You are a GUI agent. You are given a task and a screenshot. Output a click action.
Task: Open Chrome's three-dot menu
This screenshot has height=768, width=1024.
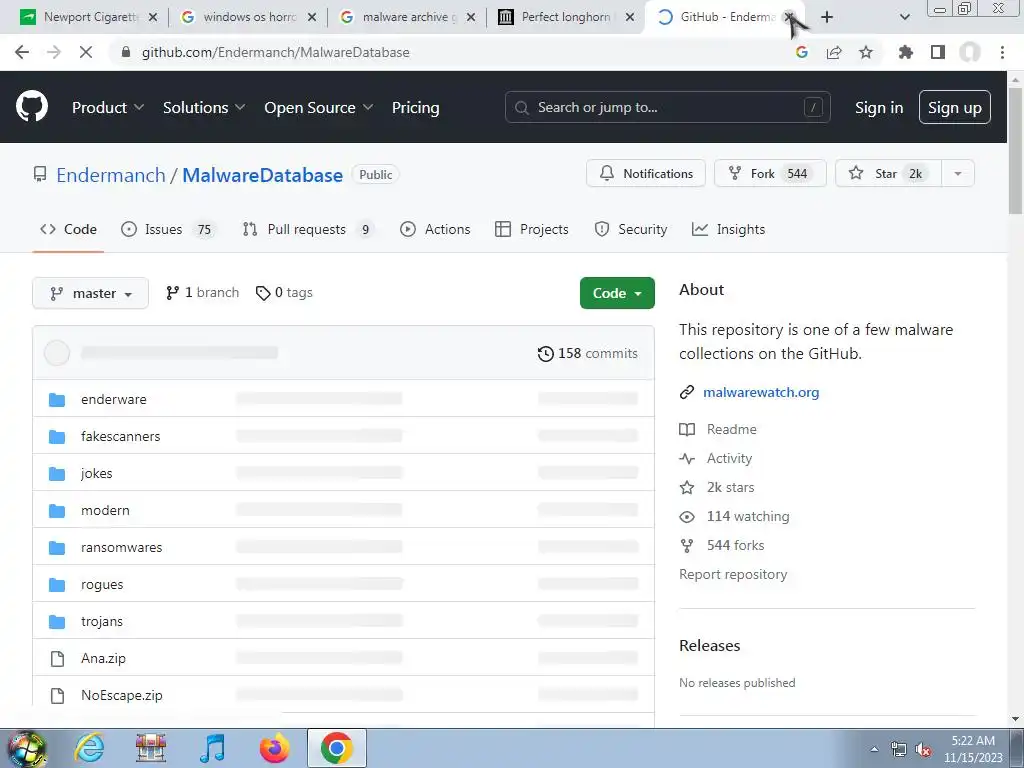coord(1002,52)
